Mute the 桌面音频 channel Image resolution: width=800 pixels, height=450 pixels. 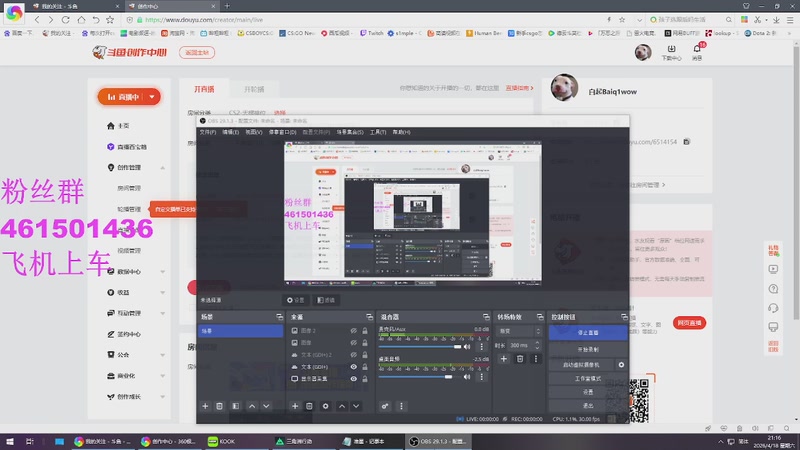pyautogui.click(x=467, y=377)
